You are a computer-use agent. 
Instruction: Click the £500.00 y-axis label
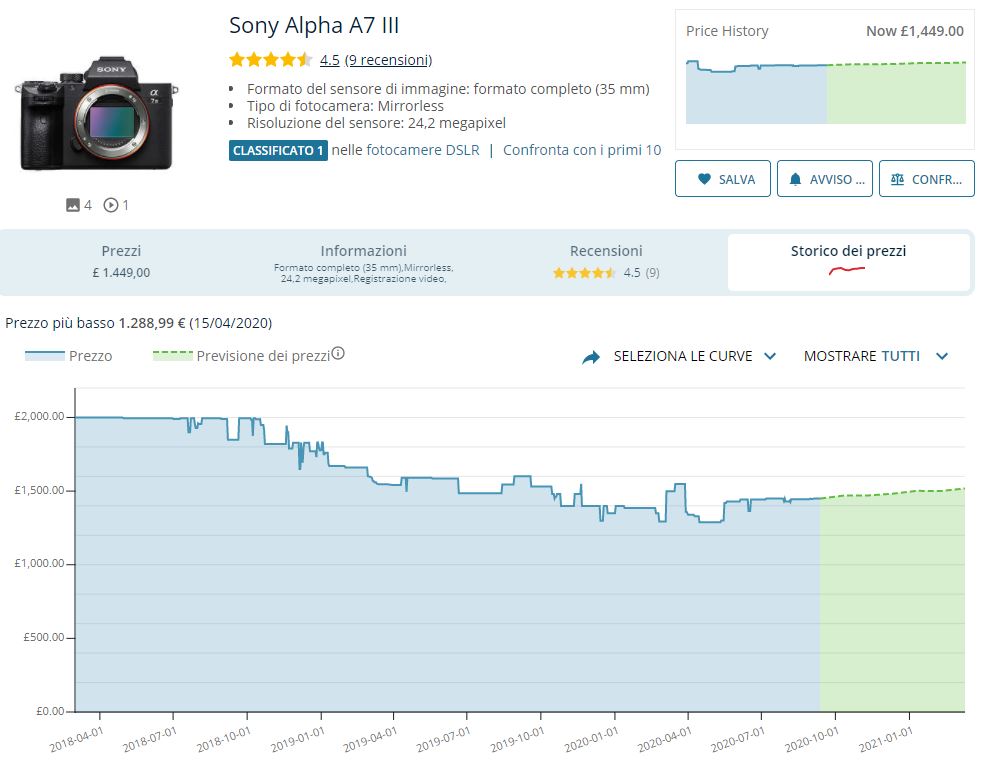[43, 637]
